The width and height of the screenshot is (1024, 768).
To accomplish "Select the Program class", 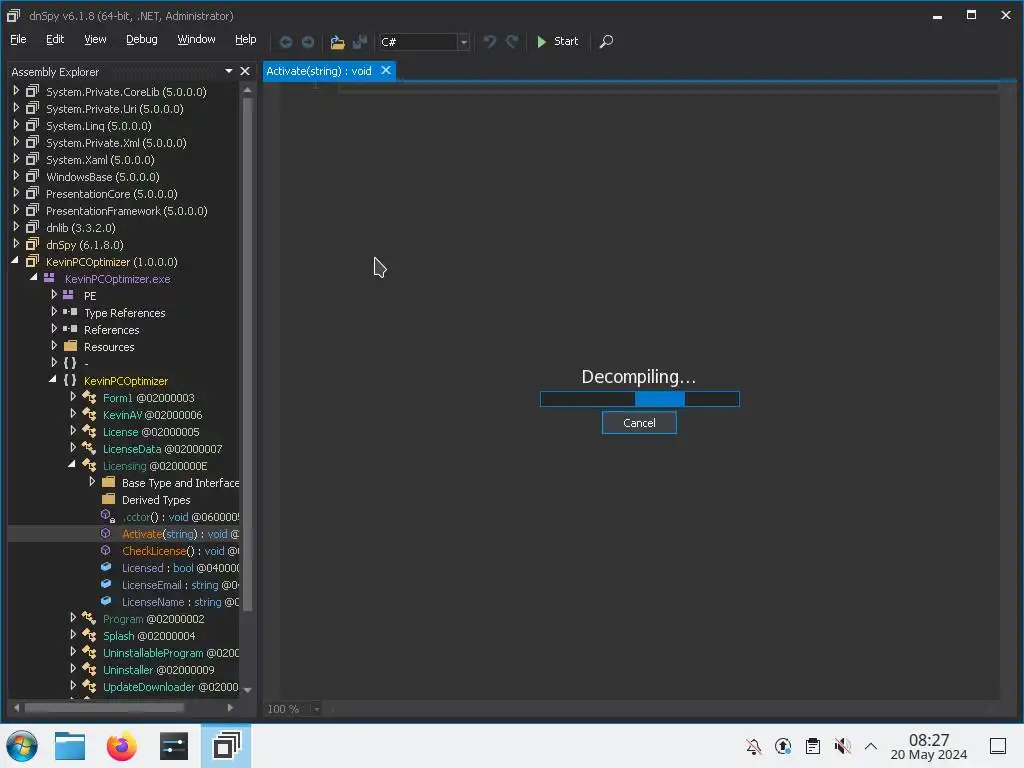I will (x=153, y=618).
